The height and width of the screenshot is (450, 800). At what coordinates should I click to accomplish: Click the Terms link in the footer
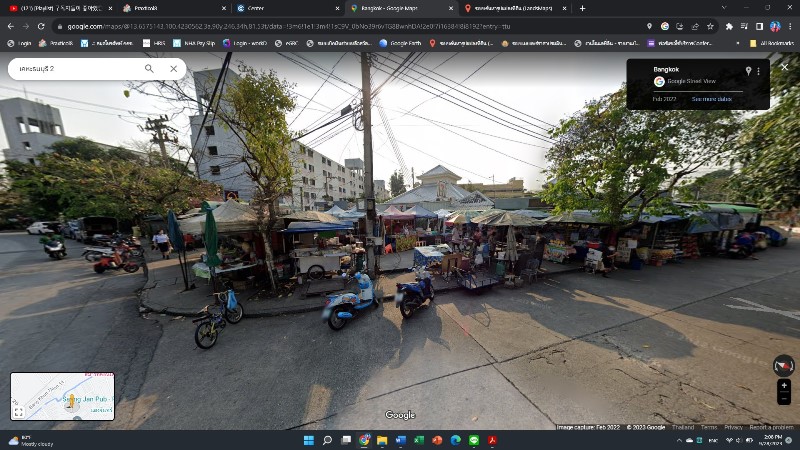pyautogui.click(x=709, y=427)
